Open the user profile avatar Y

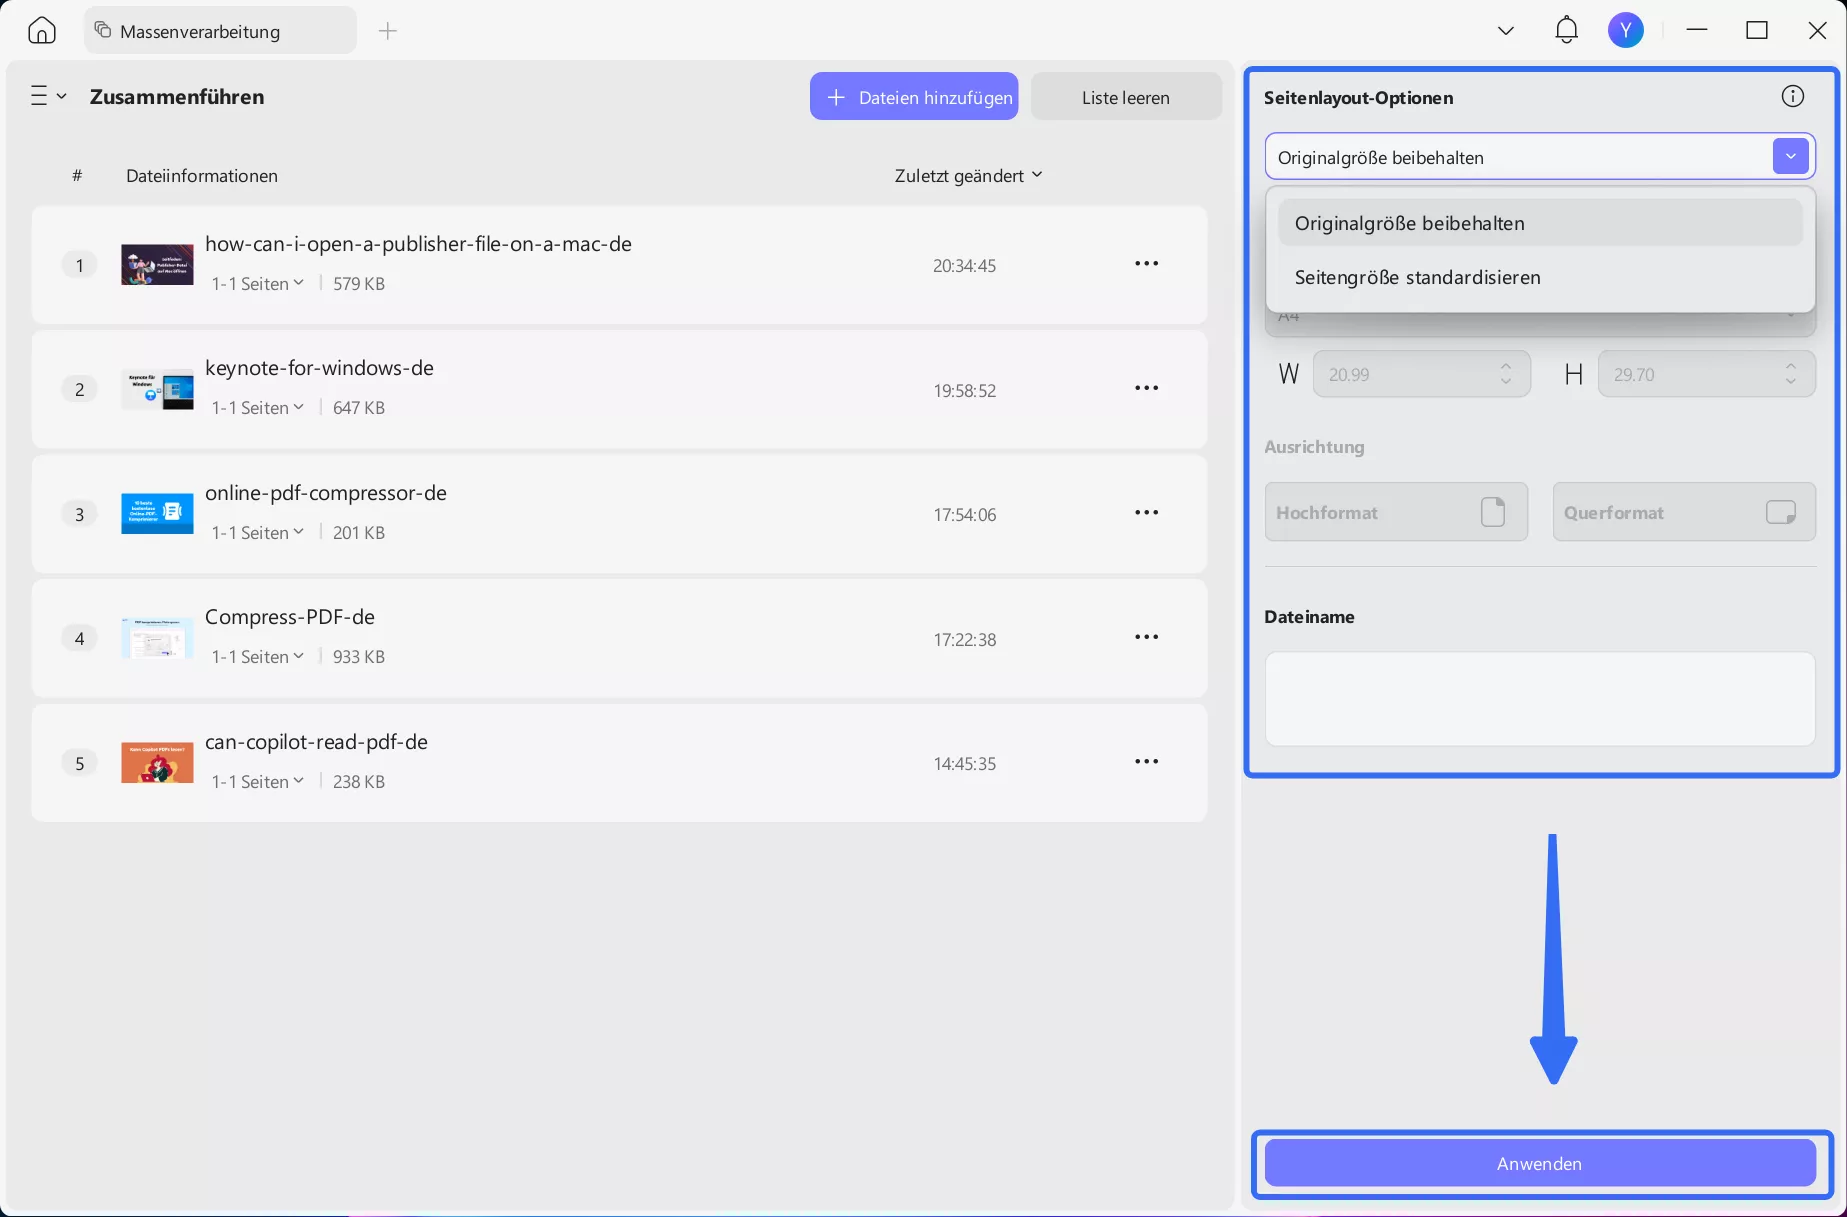1625,30
